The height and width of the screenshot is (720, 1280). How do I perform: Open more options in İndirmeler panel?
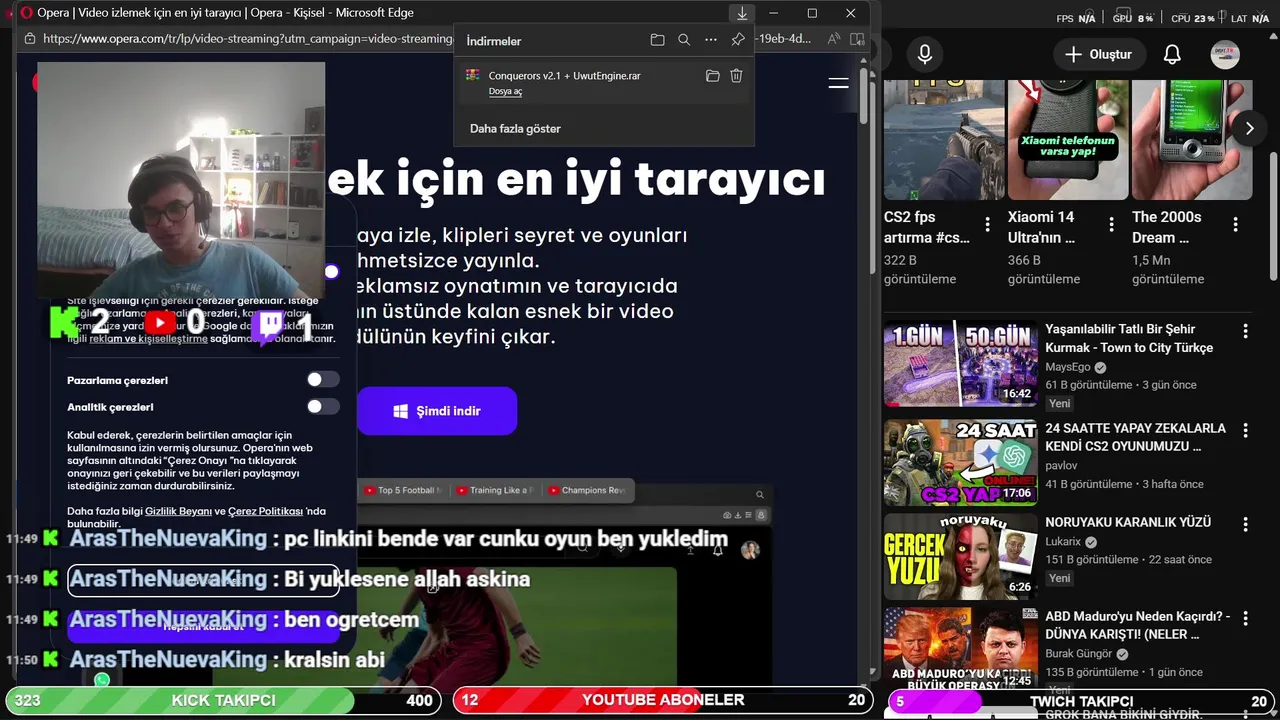[x=711, y=40]
